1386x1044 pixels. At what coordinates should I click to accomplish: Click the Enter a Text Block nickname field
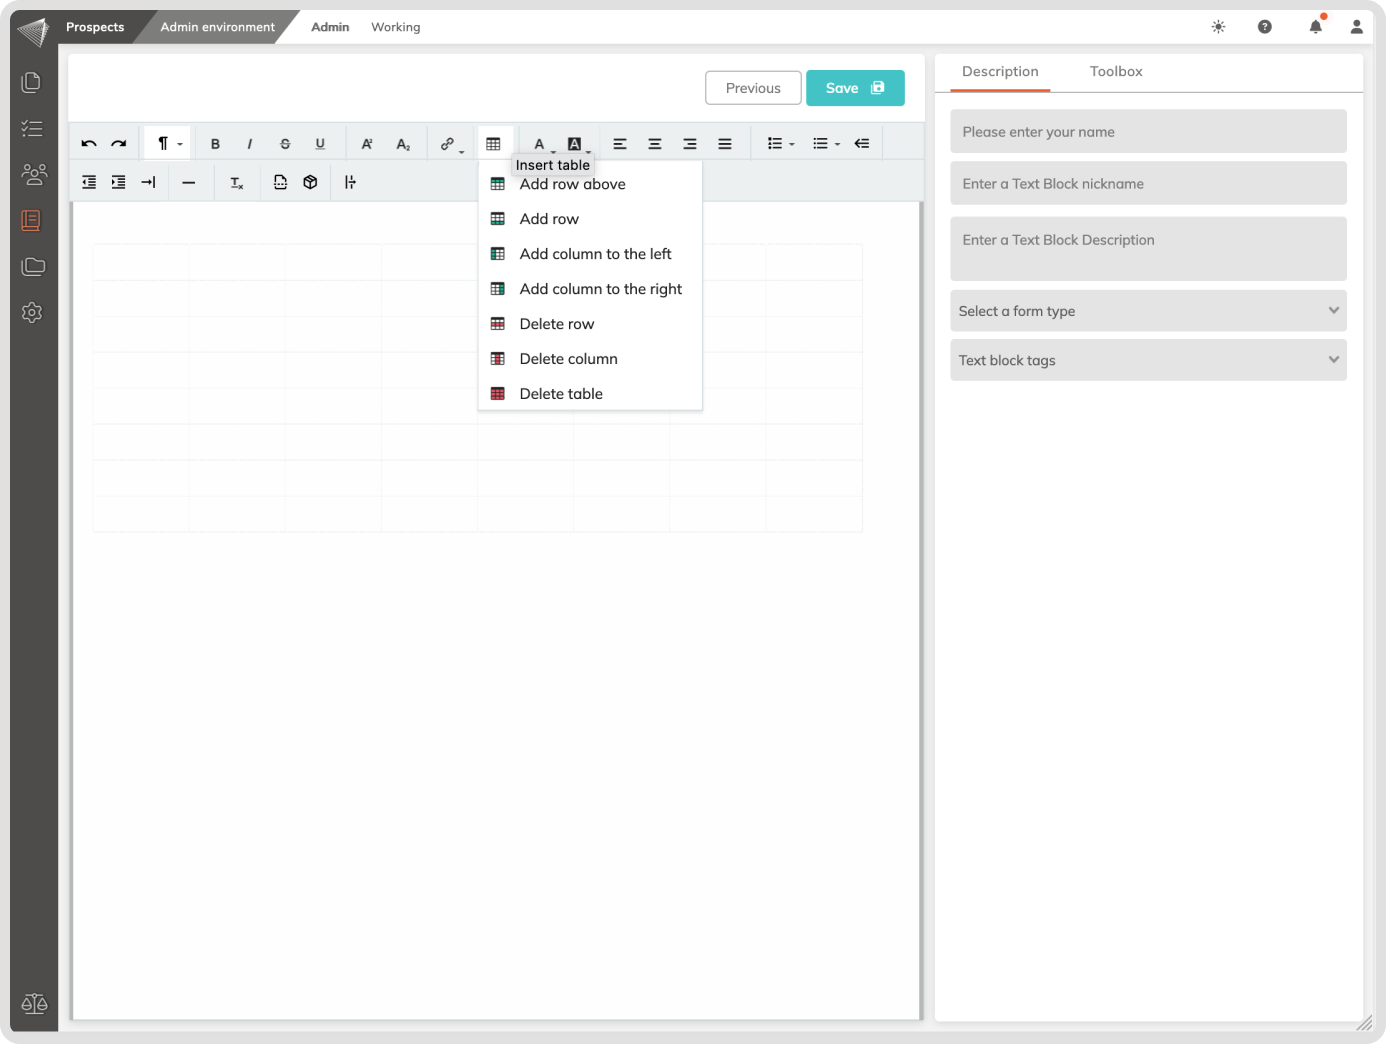(x=1147, y=184)
